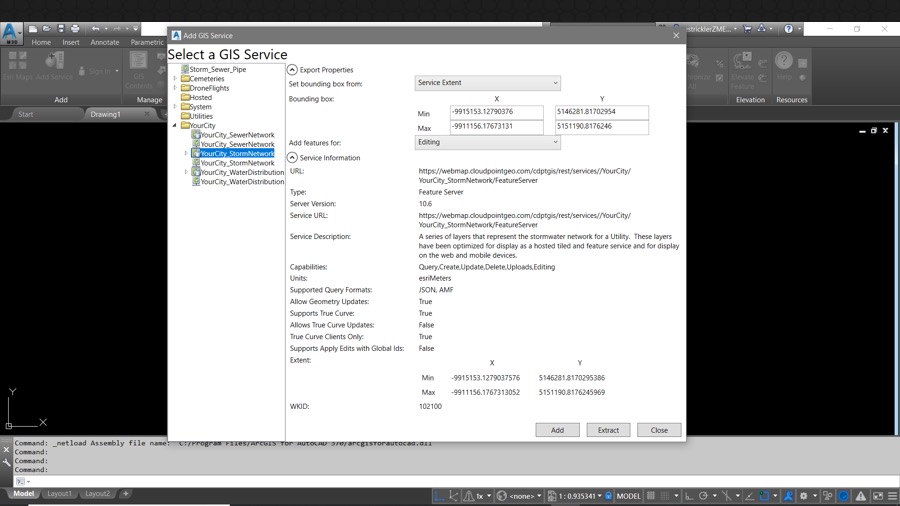The image size is (900, 506).
Task: Click the world globe coordinate system icon in status bar
Action: click(502, 496)
